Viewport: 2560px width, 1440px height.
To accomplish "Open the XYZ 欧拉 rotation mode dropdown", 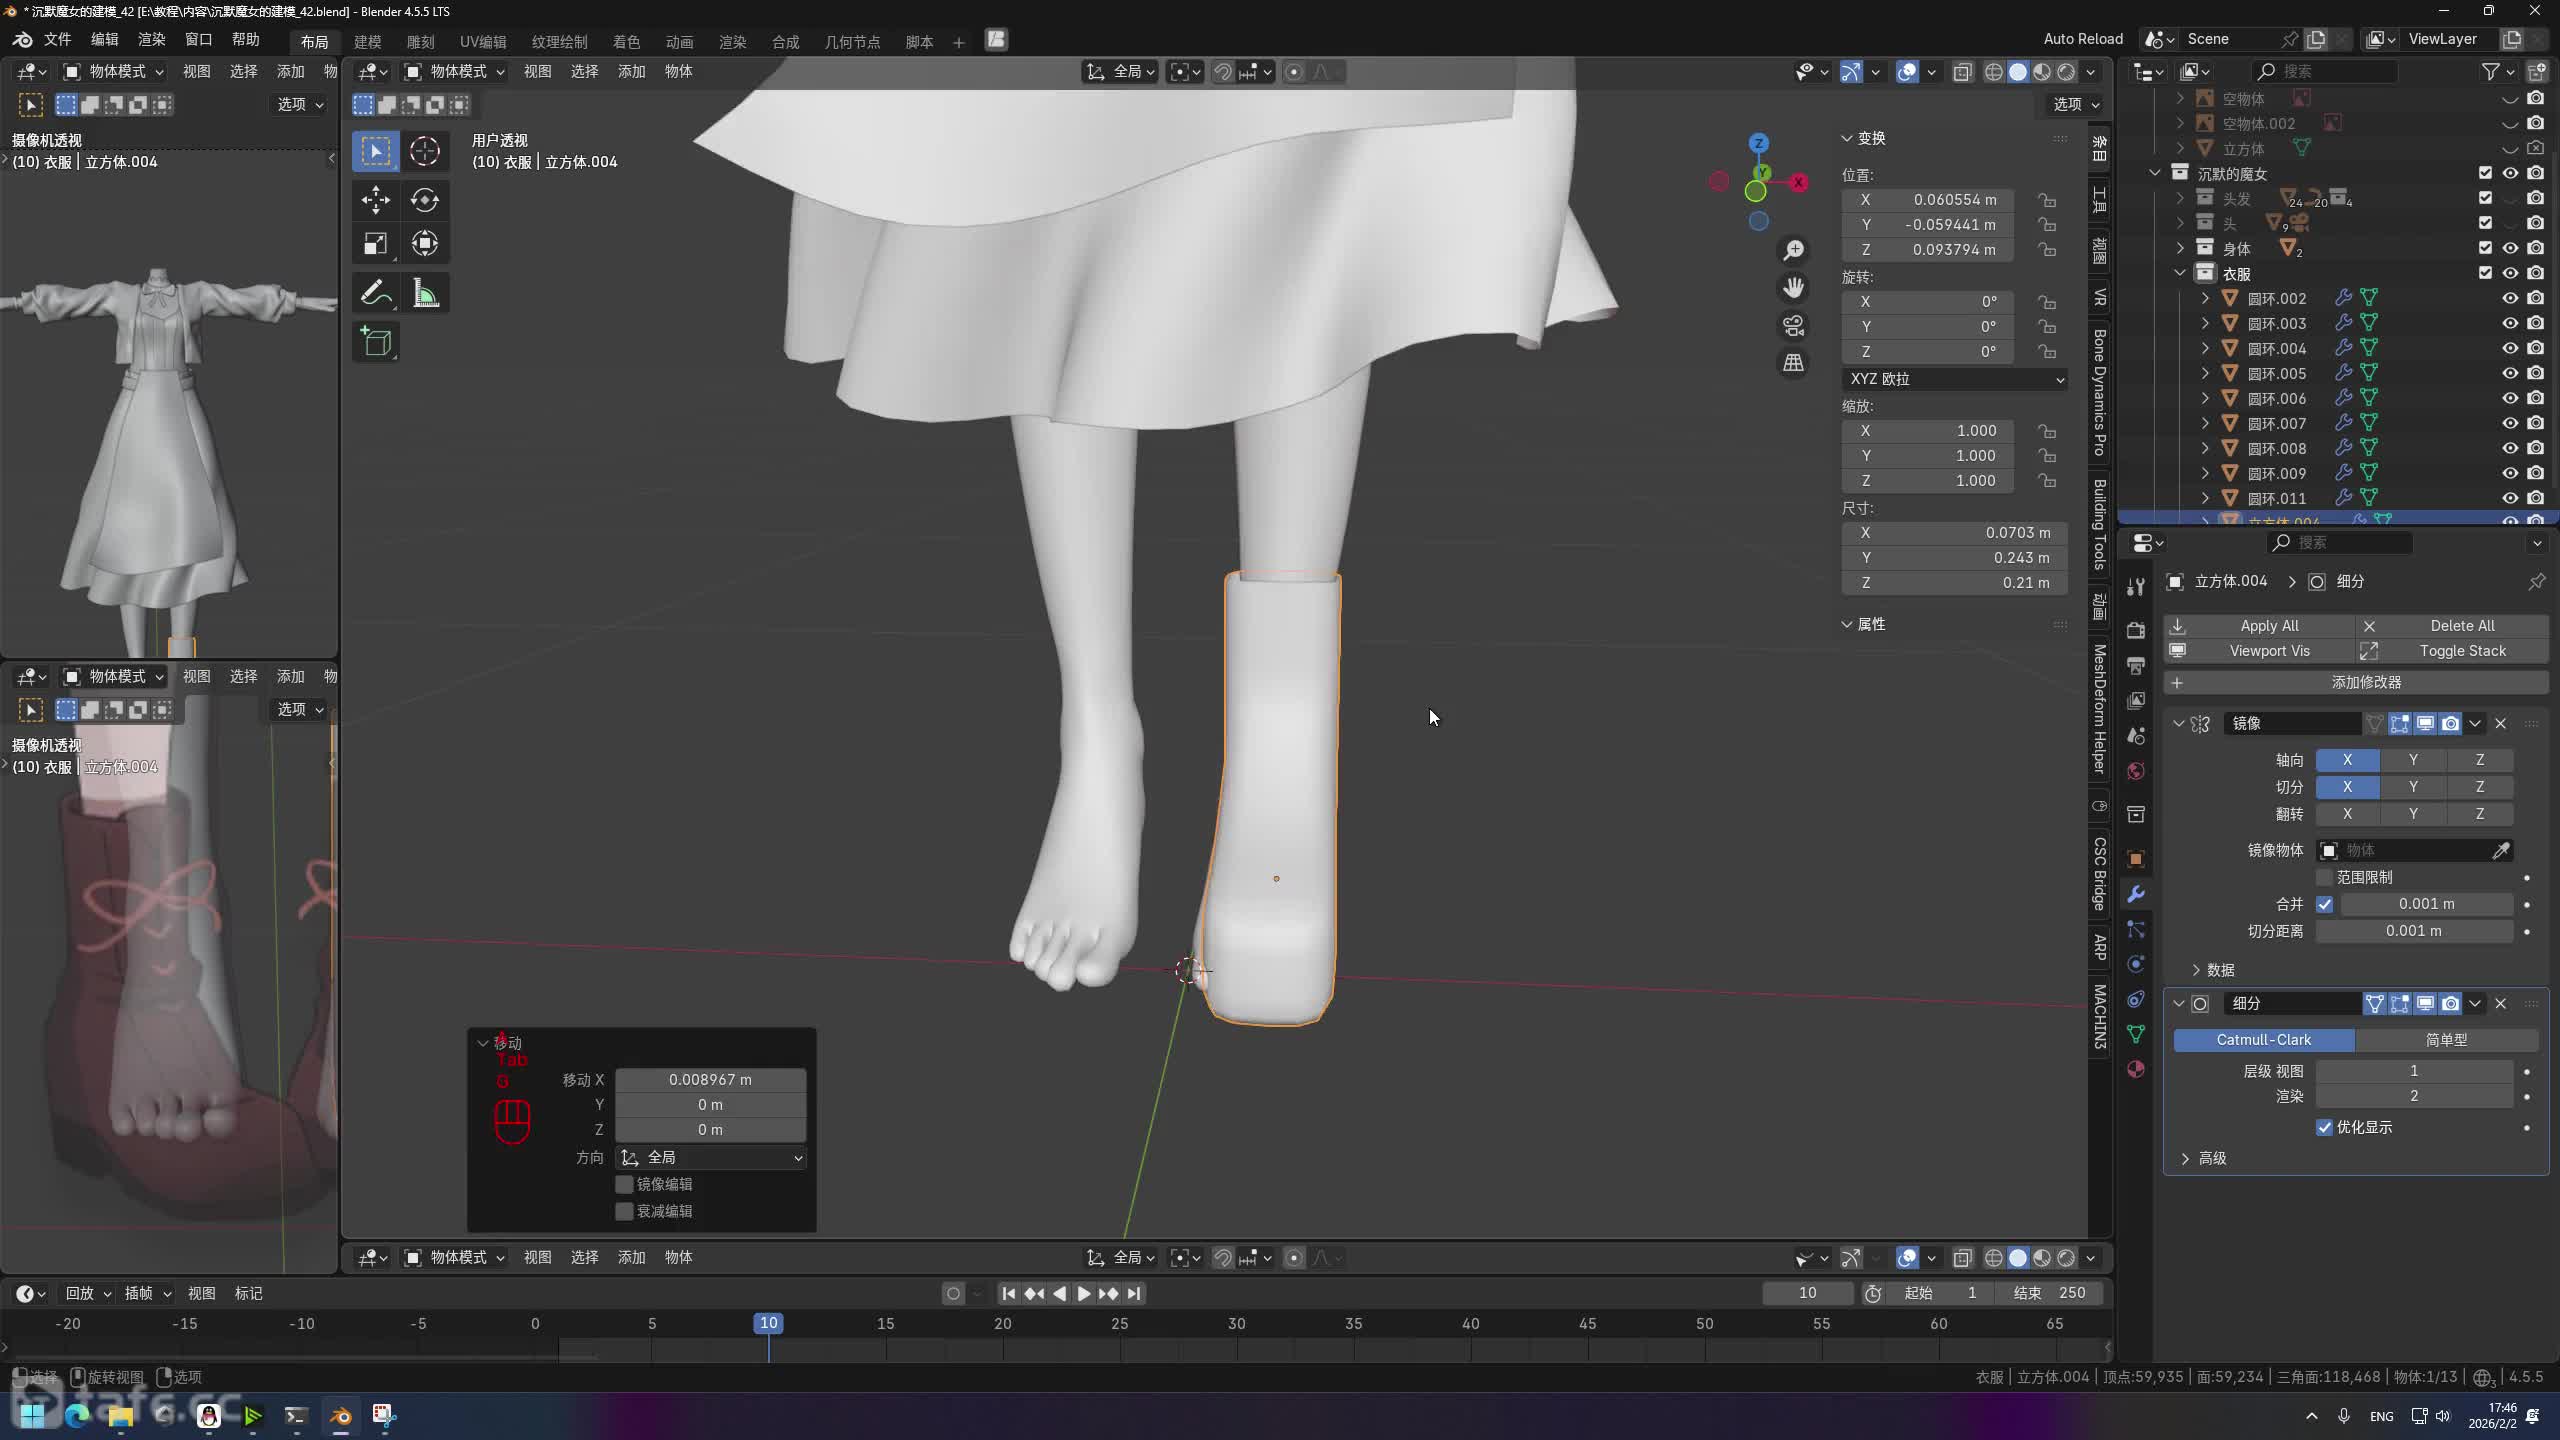I will (1954, 379).
